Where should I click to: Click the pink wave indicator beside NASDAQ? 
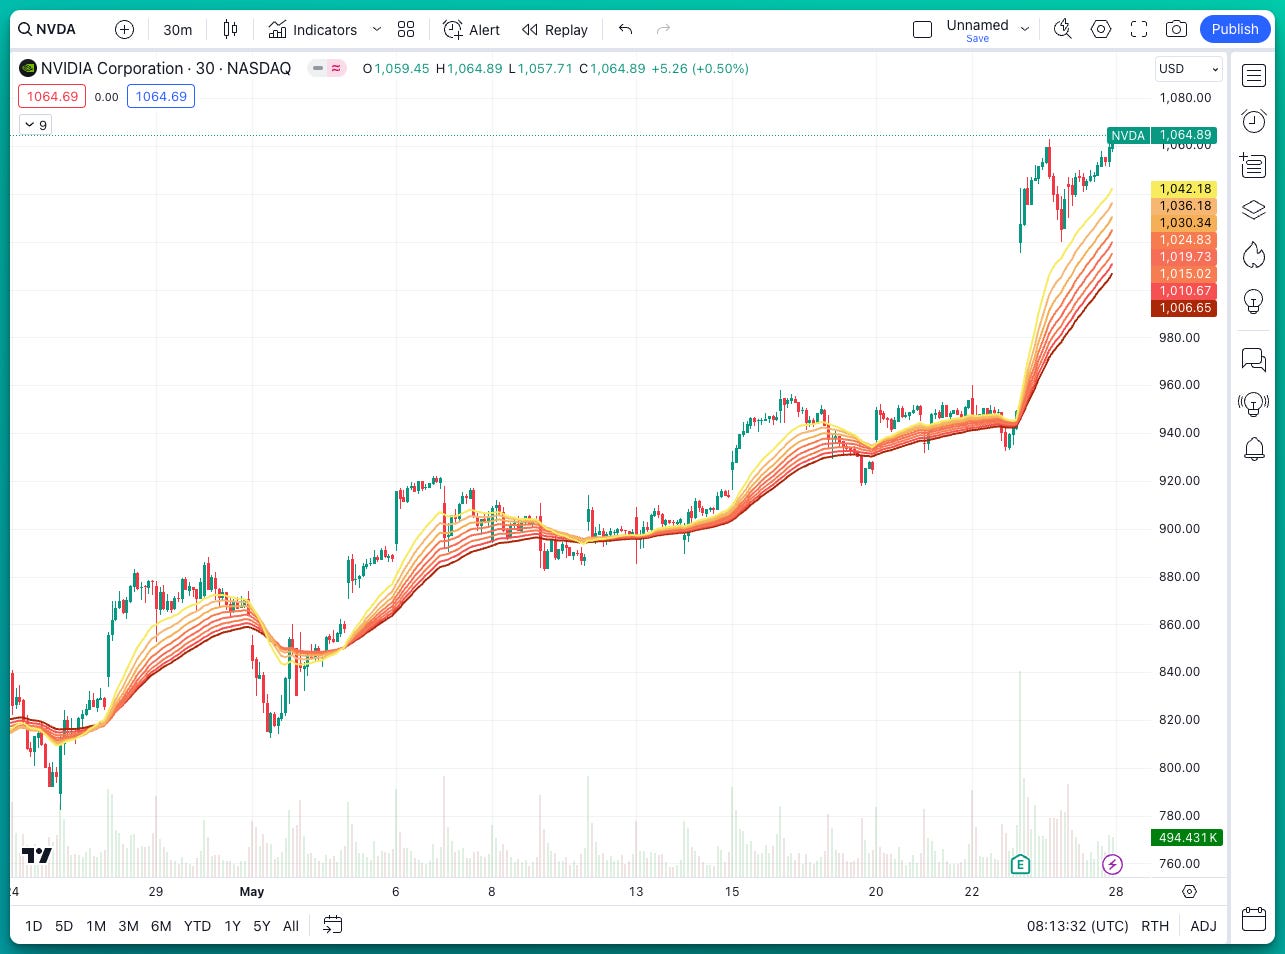click(336, 69)
